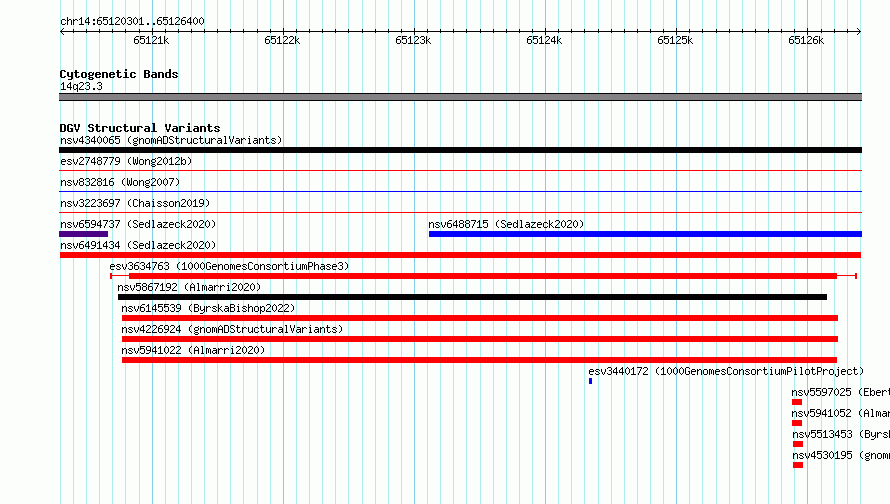Open the nsv5941052 label
This screenshot has width=890, height=504.
pyautogui.click(x=841, y=413)
